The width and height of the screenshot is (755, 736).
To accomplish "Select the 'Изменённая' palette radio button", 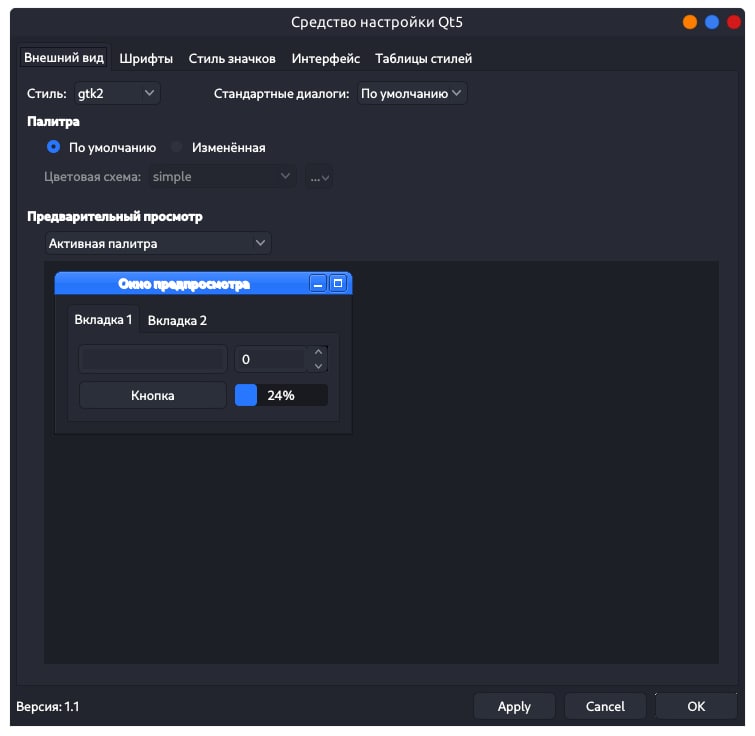I will point(177,147).
